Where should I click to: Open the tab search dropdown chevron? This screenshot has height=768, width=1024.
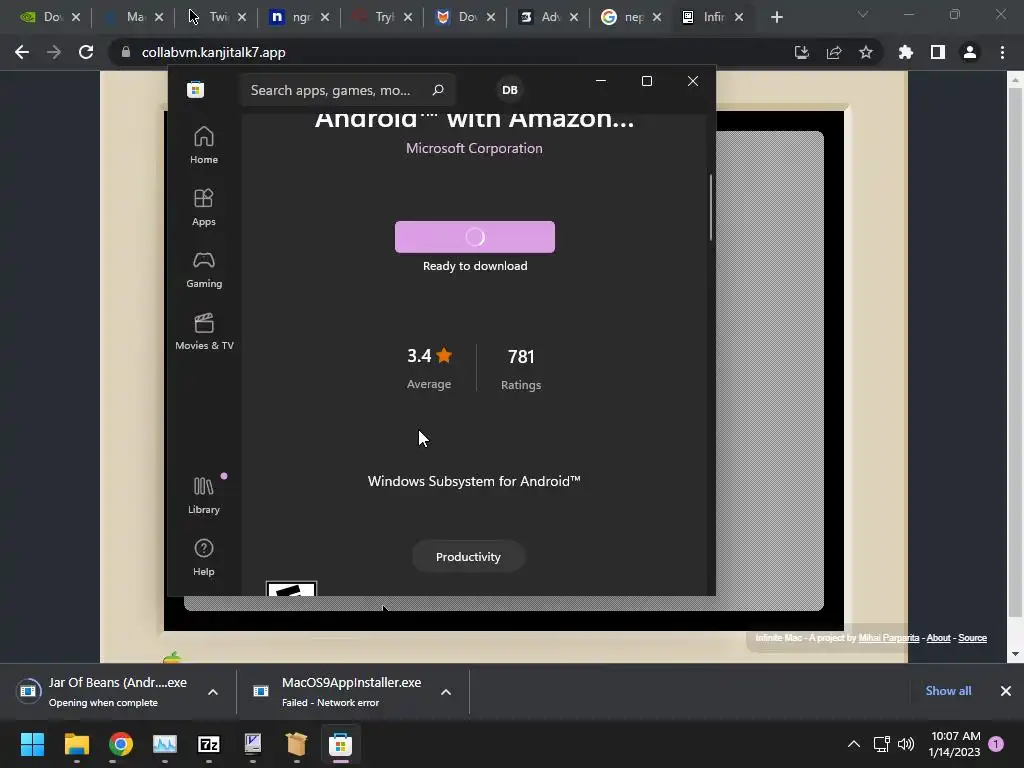863,14
